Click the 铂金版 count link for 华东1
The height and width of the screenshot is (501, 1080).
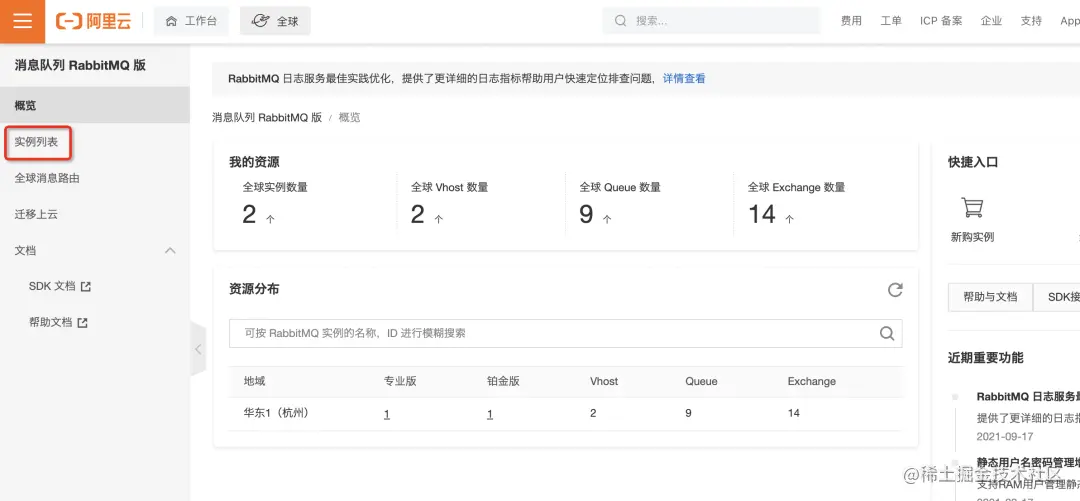click(x=490, y=414)
